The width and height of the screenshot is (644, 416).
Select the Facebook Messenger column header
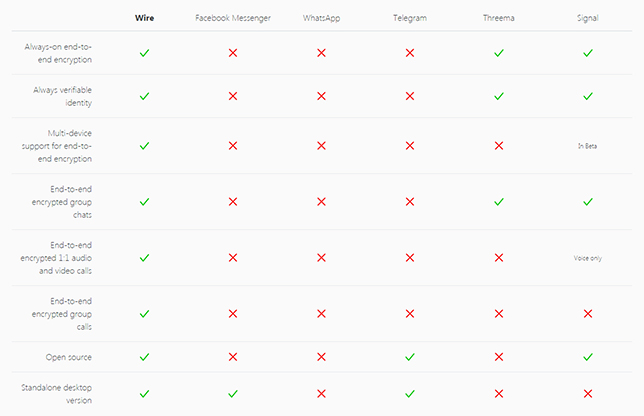[x=233, y=18]
